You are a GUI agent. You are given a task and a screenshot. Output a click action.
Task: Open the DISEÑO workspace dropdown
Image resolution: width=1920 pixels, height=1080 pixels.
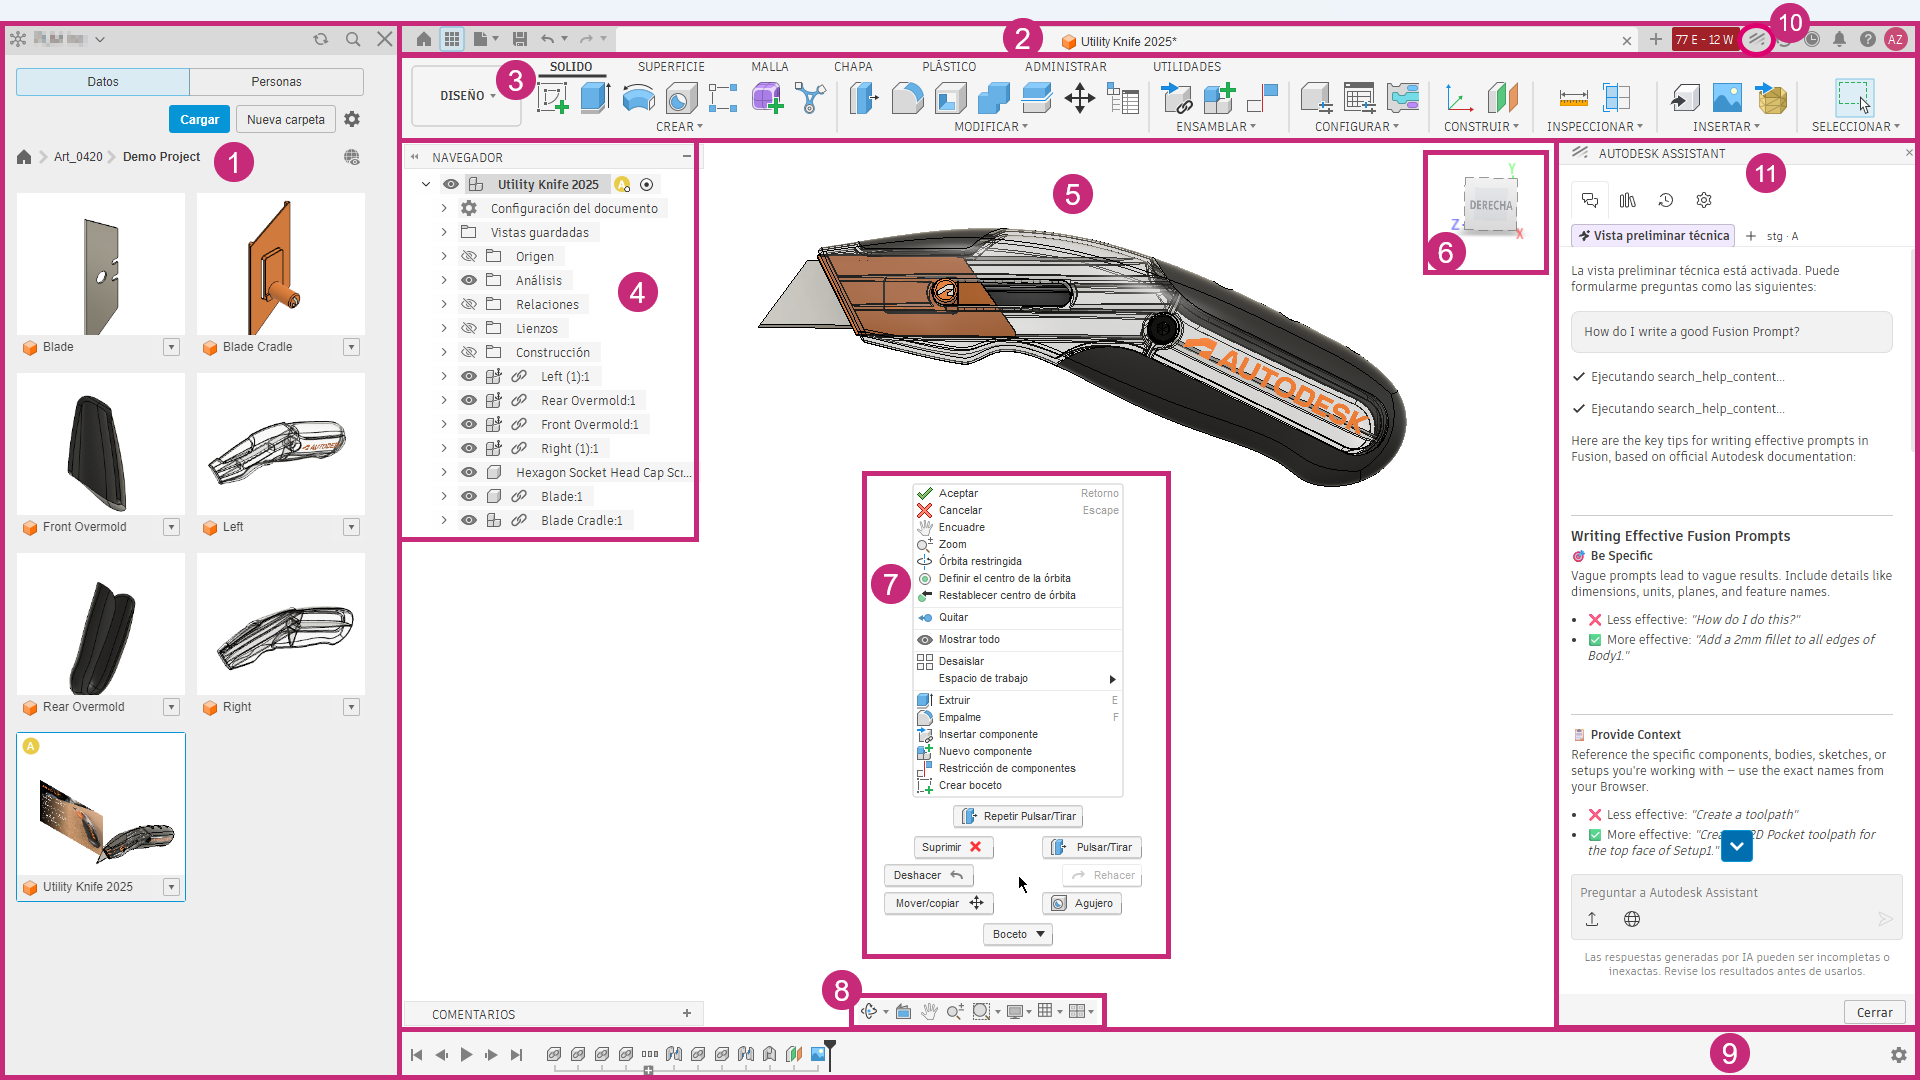click(x=467, y=96)
